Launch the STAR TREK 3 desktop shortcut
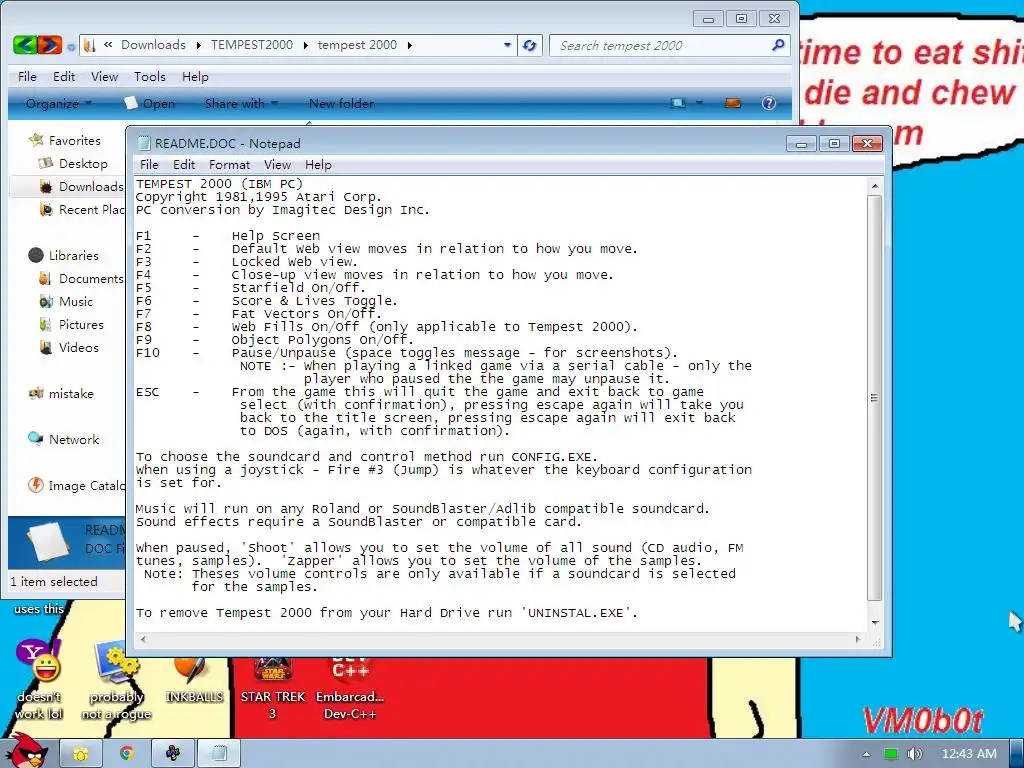The height and width of the screenshot is (768, 1024). coord(272,686)
